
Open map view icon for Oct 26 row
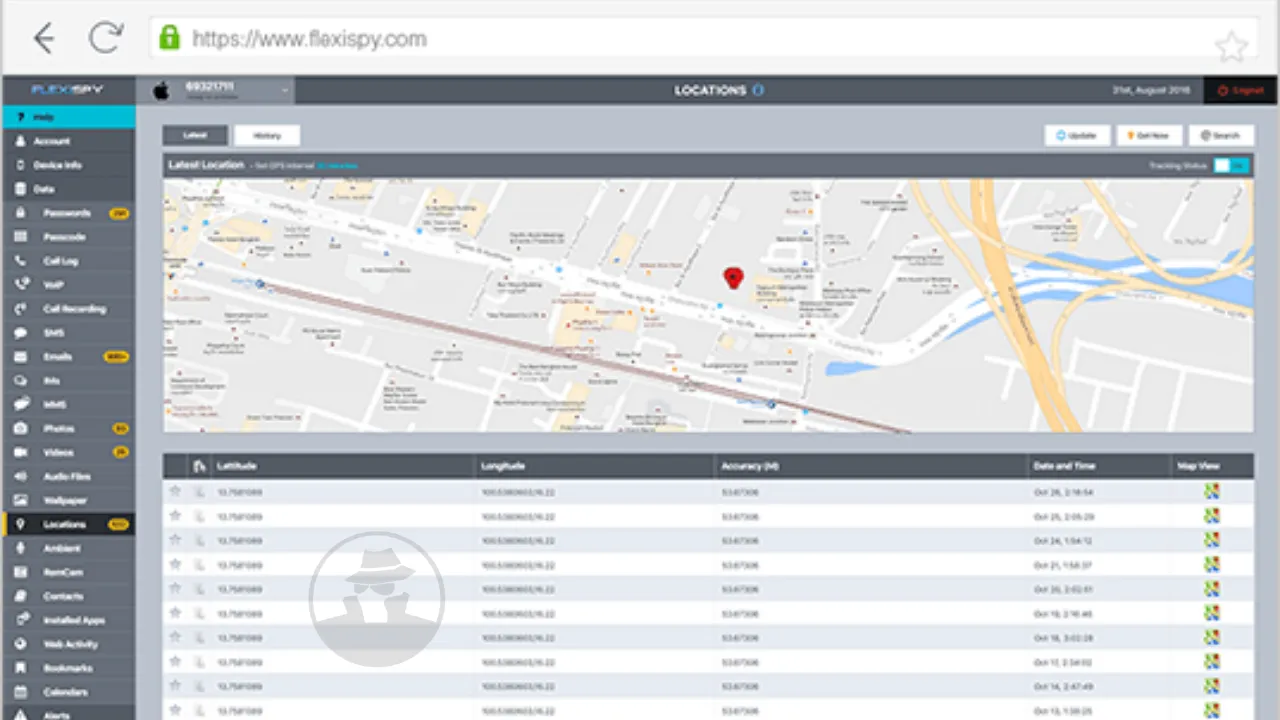coord(1212,491)
